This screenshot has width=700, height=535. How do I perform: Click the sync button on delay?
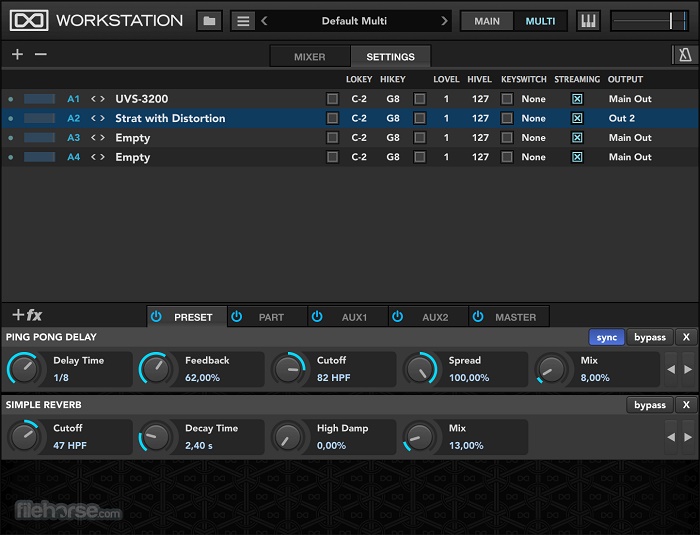coord(606,338)
